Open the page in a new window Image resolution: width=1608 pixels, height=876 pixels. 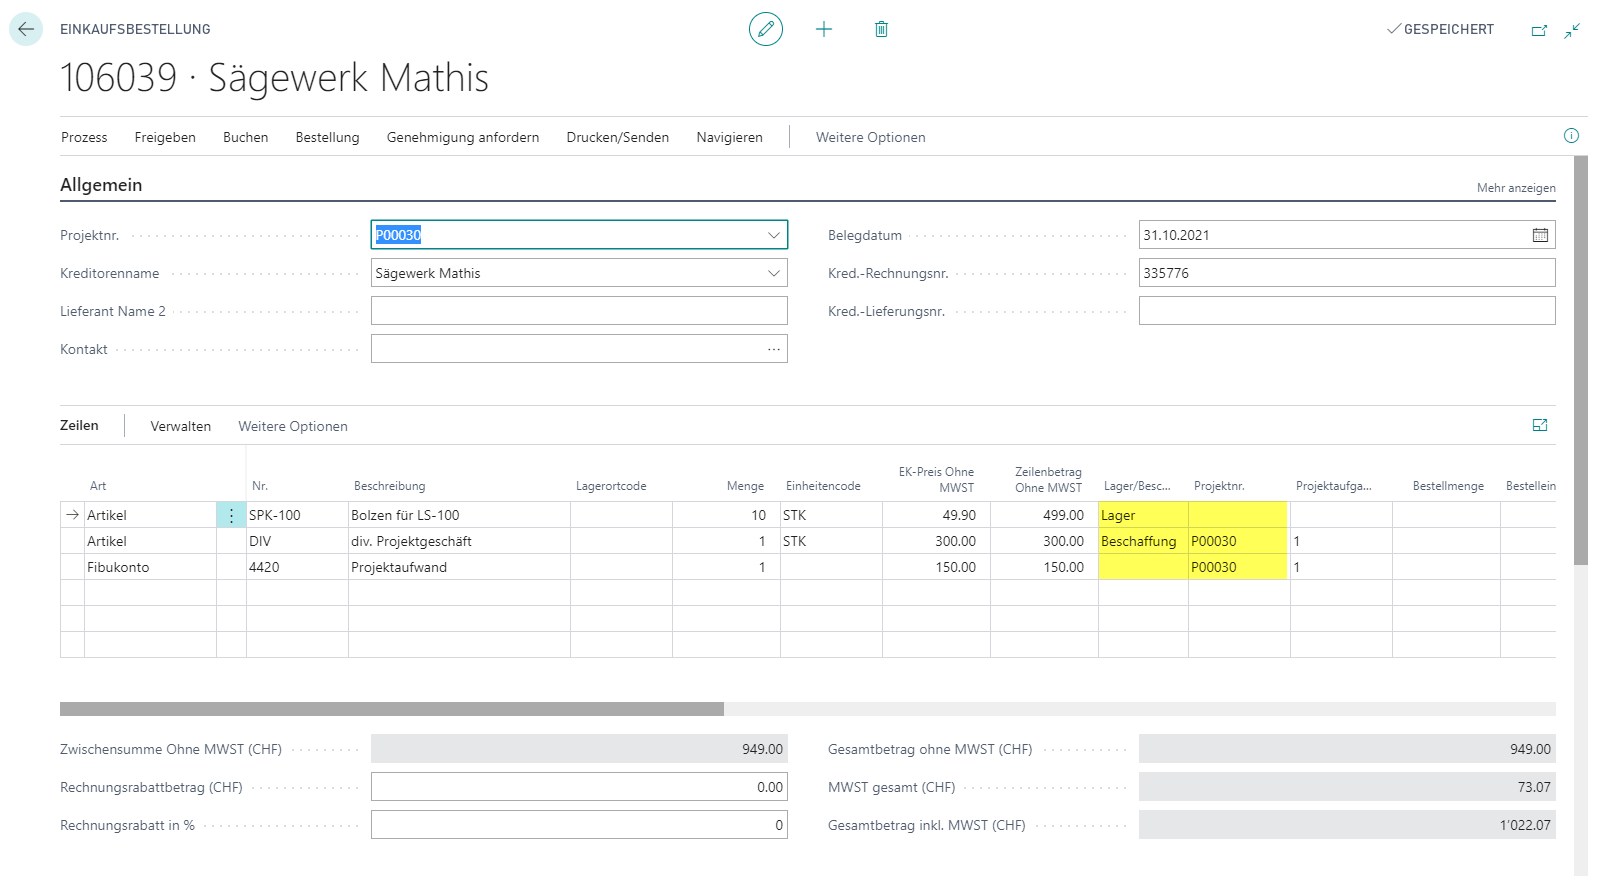[1539, 30]
